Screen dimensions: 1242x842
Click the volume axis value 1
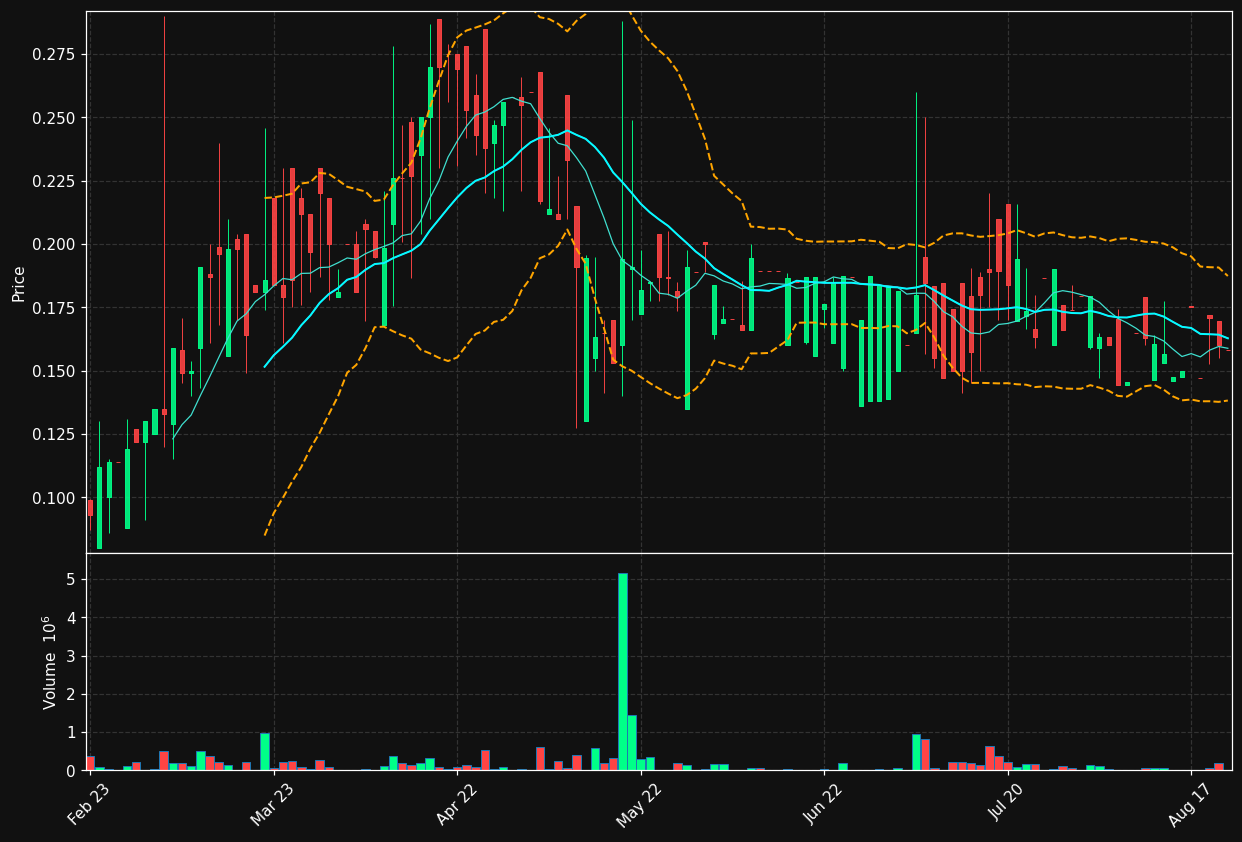coord(72,733)
